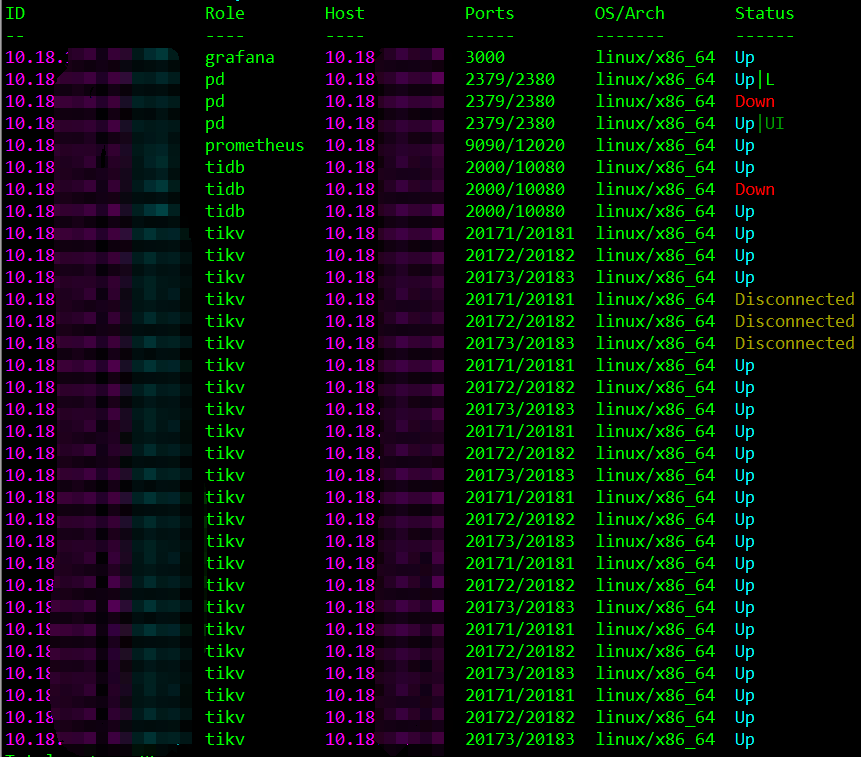This screenshot has width=861, height=757.
Task: Click the "Up|L" pd leader status
Action: 754,80
